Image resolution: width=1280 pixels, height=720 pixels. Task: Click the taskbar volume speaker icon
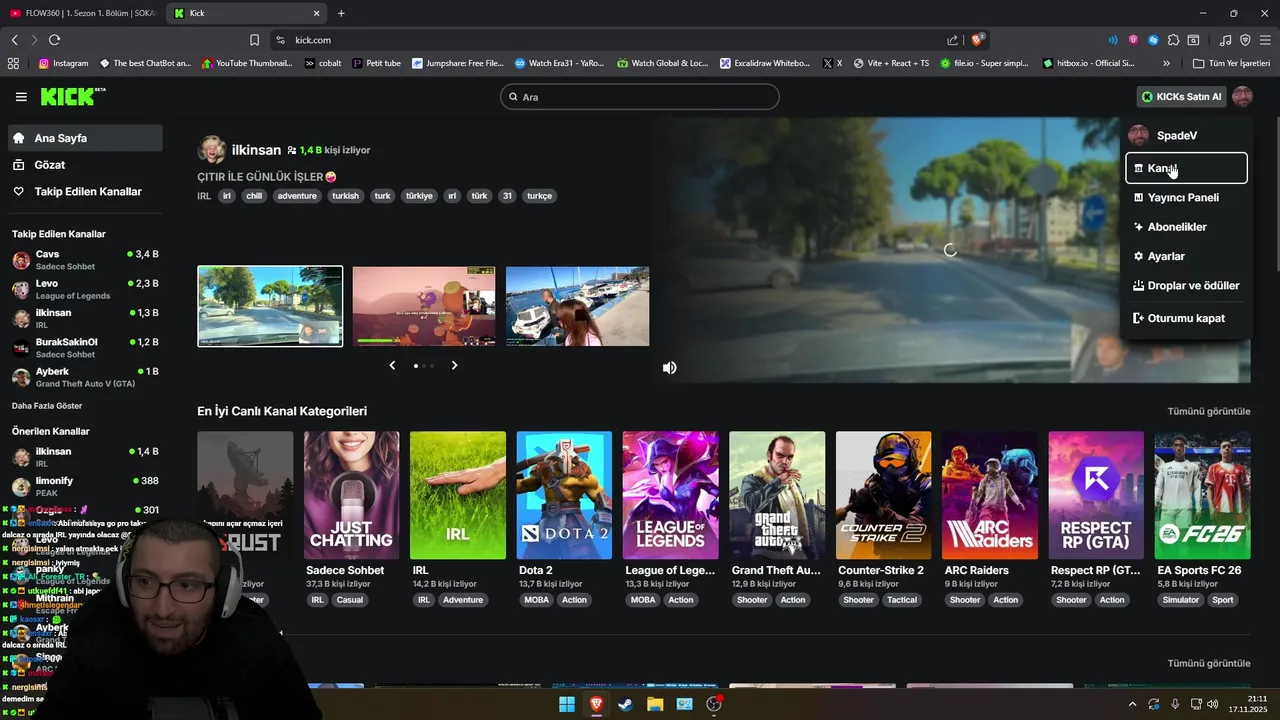(1212, 704)
